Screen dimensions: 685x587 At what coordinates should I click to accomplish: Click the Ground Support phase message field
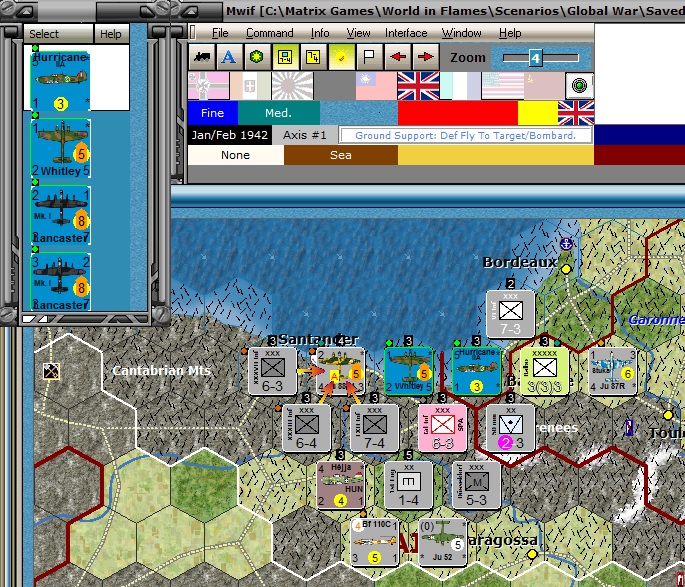tap(466, 135)
